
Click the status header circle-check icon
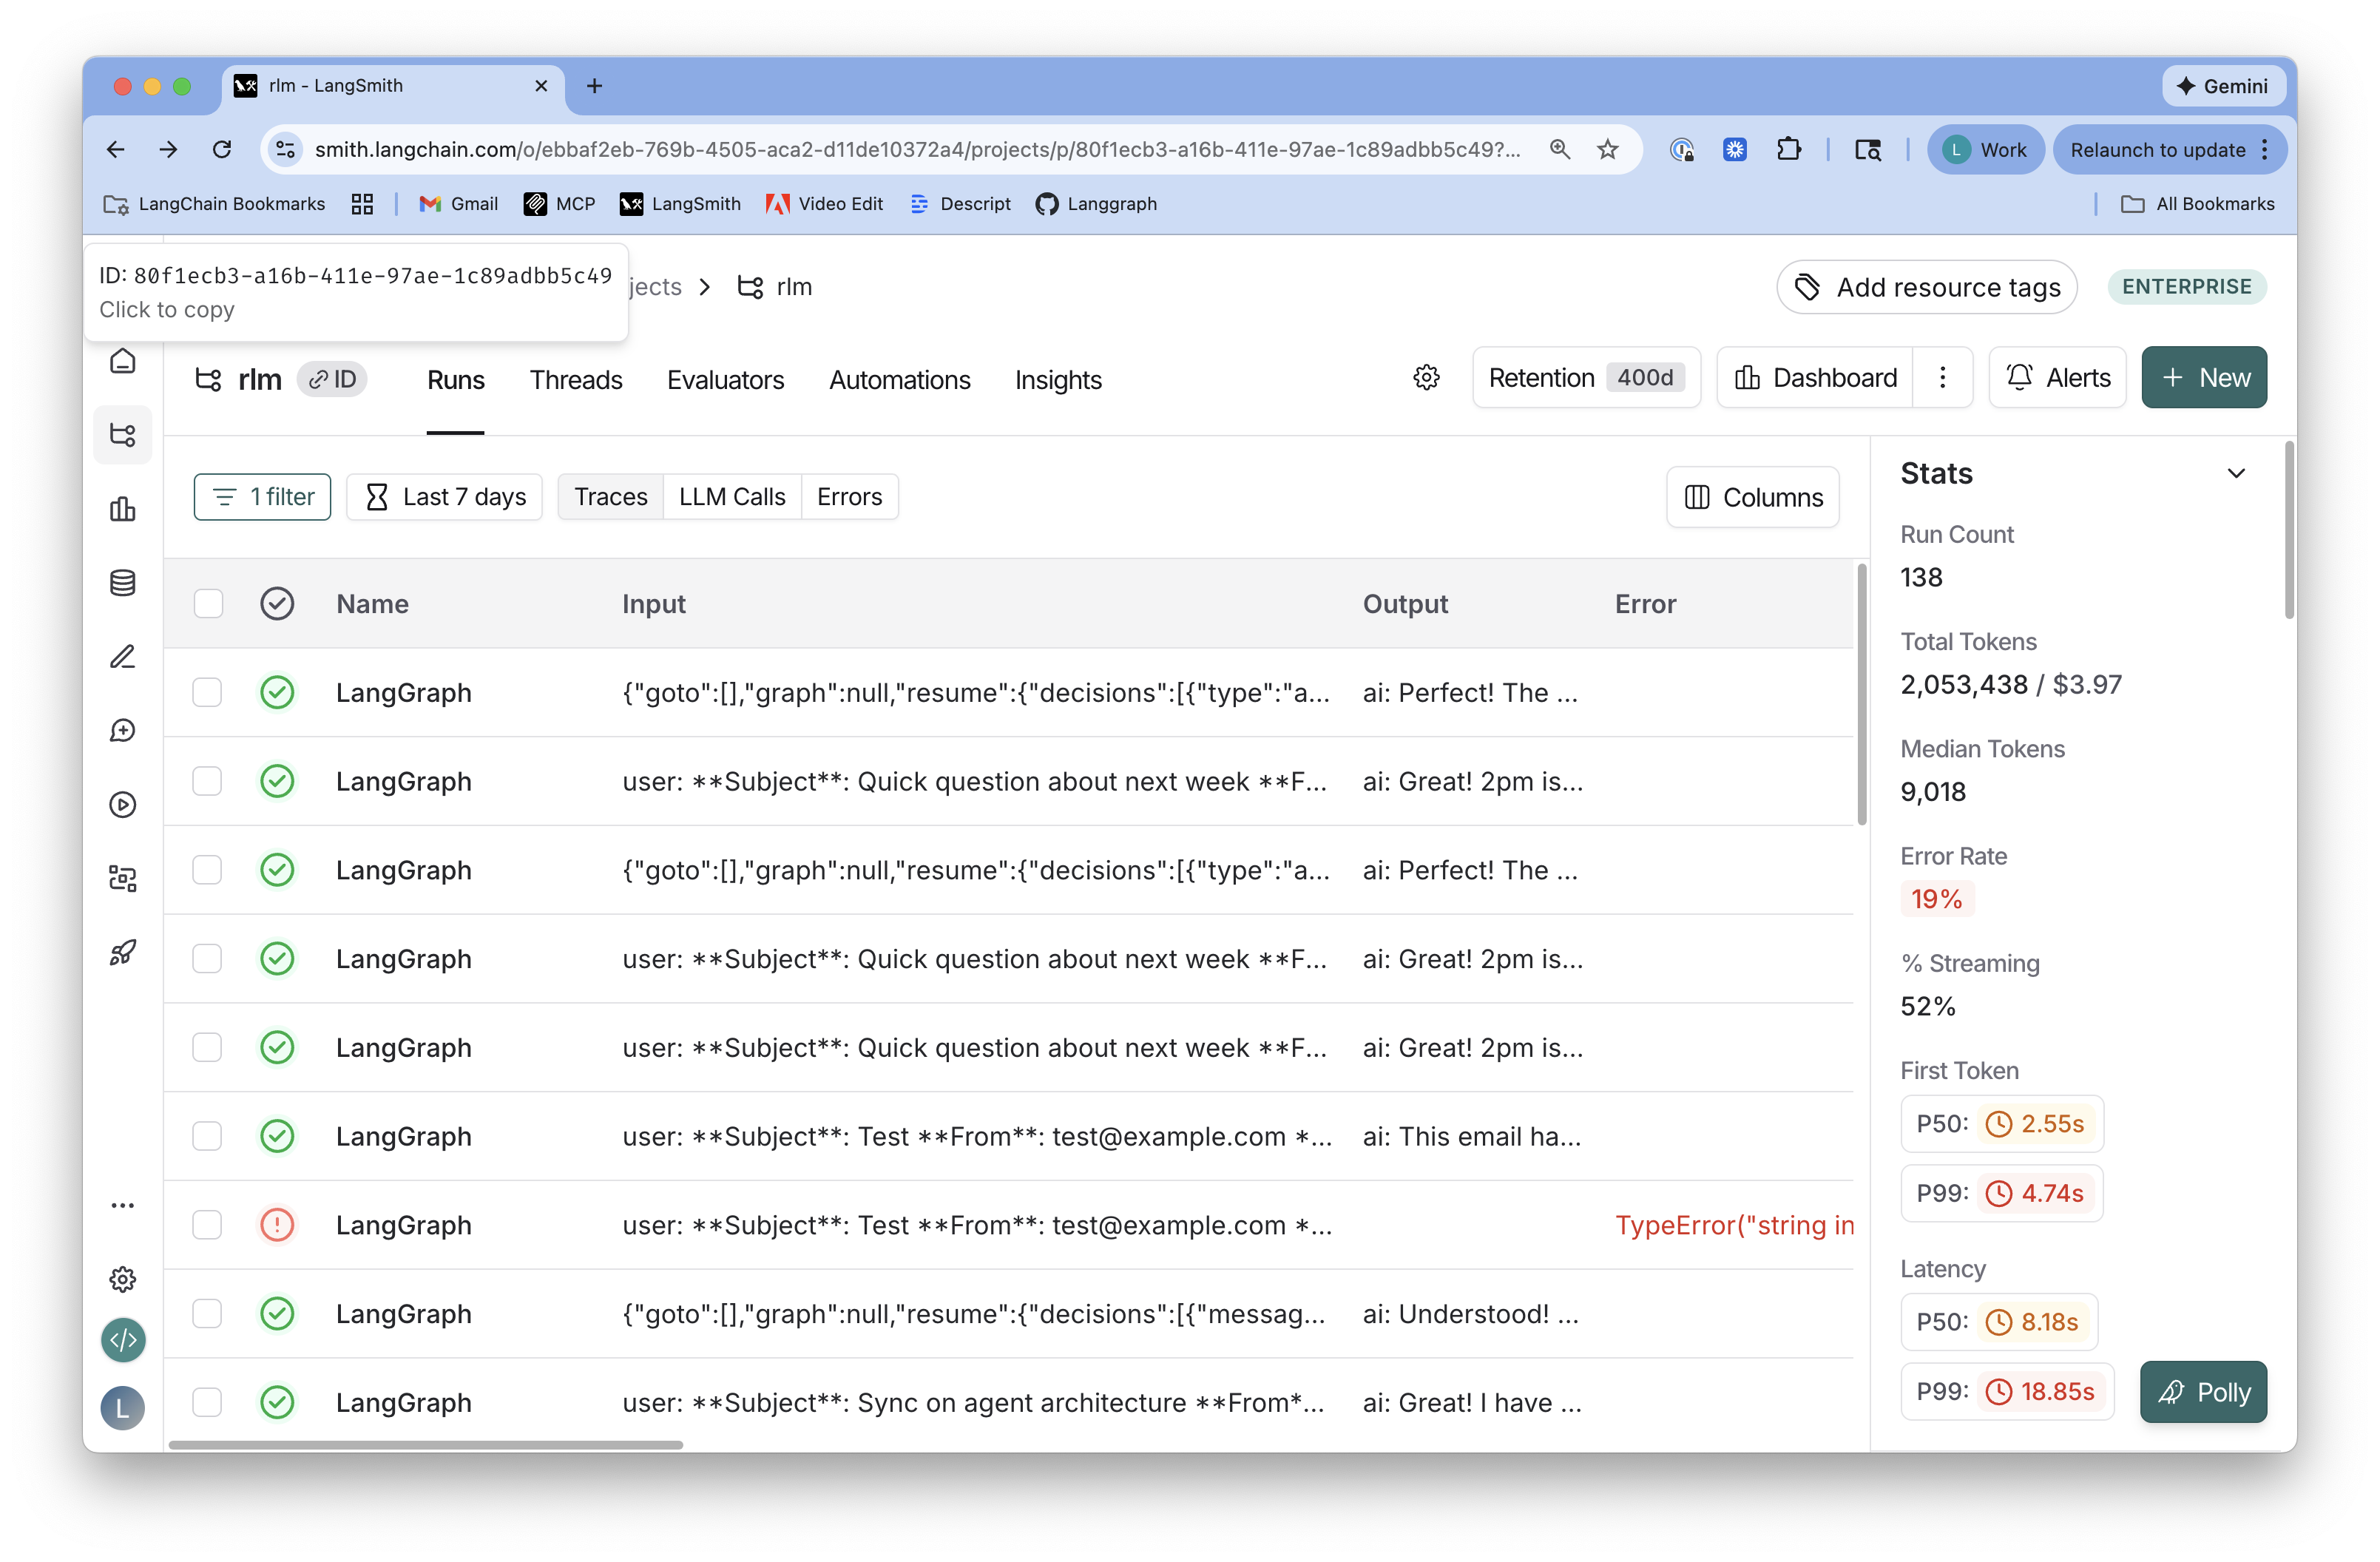(277, 603)
